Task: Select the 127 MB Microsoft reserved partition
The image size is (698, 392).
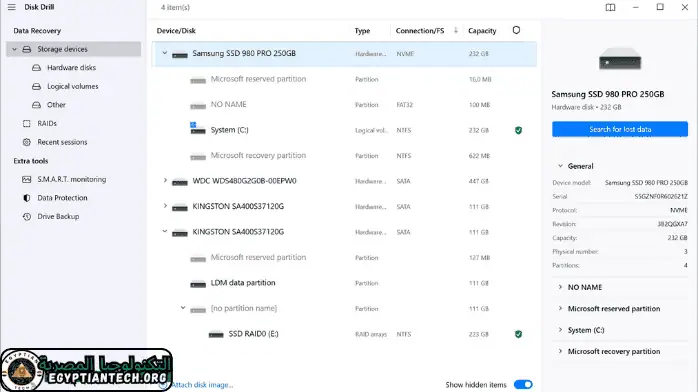Action: tap(344, 258)
